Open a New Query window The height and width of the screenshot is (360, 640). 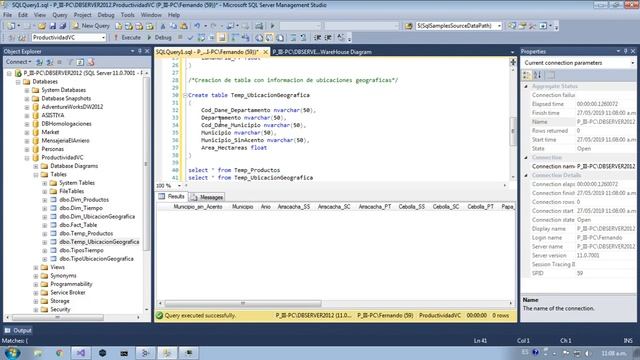point(91,26)
